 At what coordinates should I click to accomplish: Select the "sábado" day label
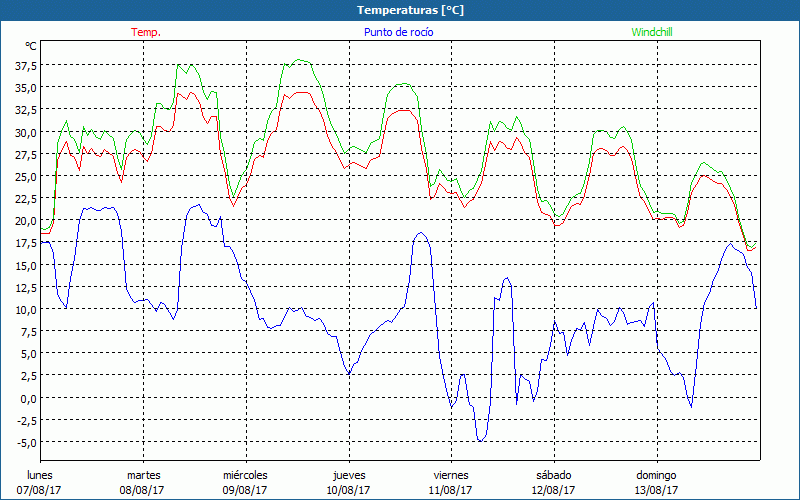[x=553, y=474]
